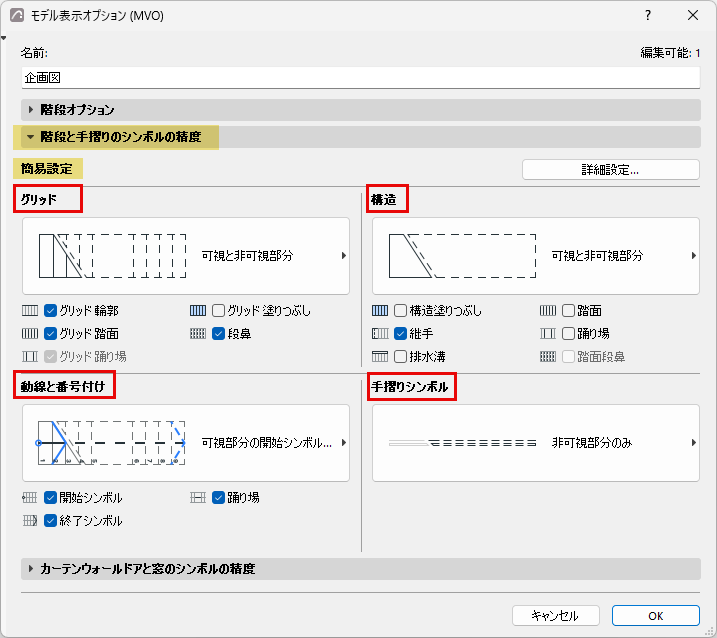Expand 階段オプション section
This screenshot has height=638, width=717.
point(361,110)
